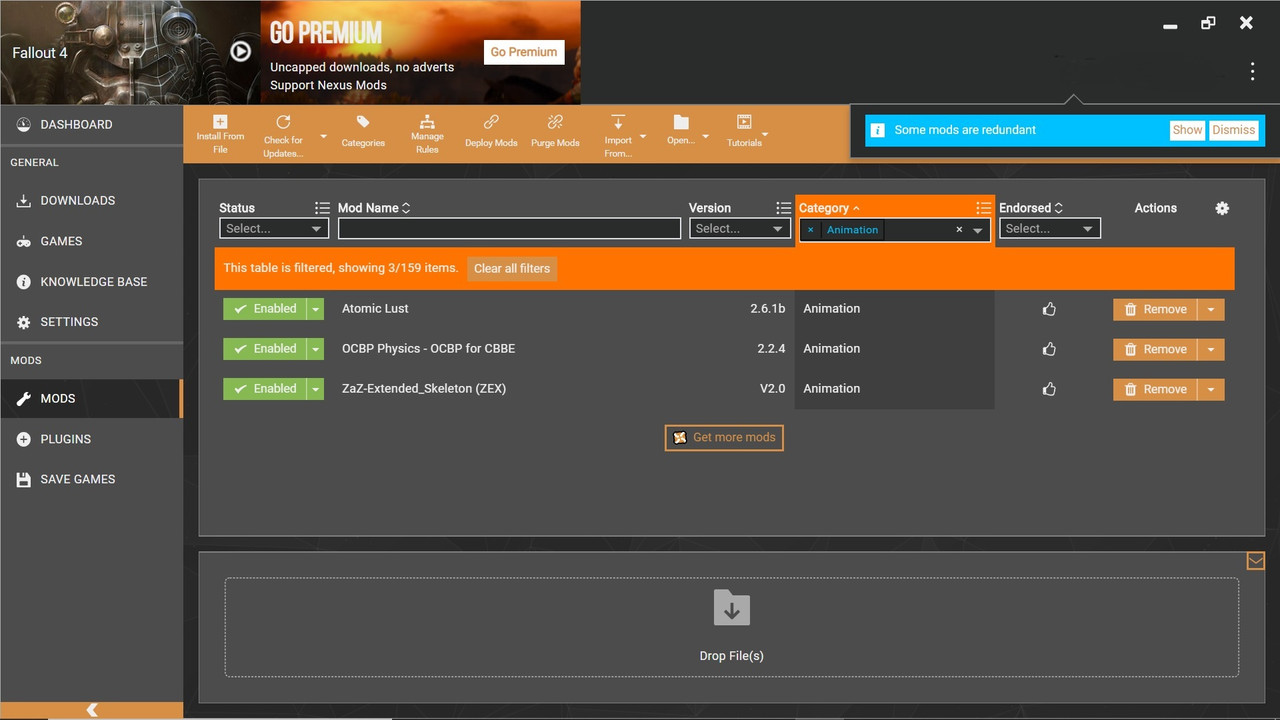Open the Settings page
Viewport: 1280px width, 720px height.
click(91, 322)
